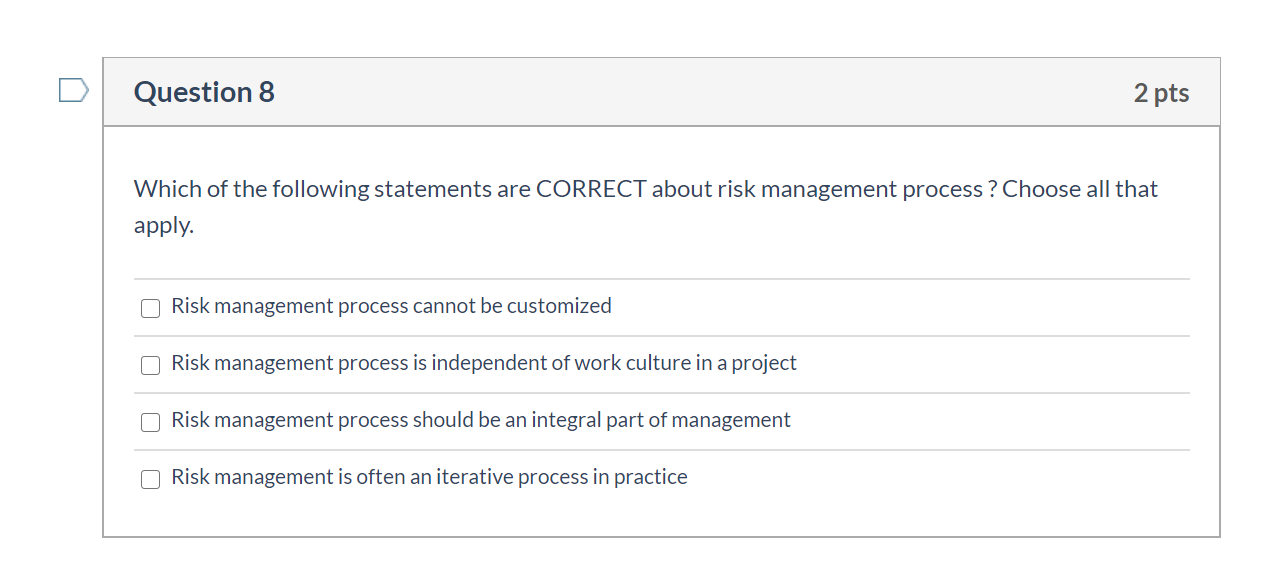Image resolution: width=1277 pixels, height=582 pixels.
Task: Flag Question 8 for review
Action: 73,91
